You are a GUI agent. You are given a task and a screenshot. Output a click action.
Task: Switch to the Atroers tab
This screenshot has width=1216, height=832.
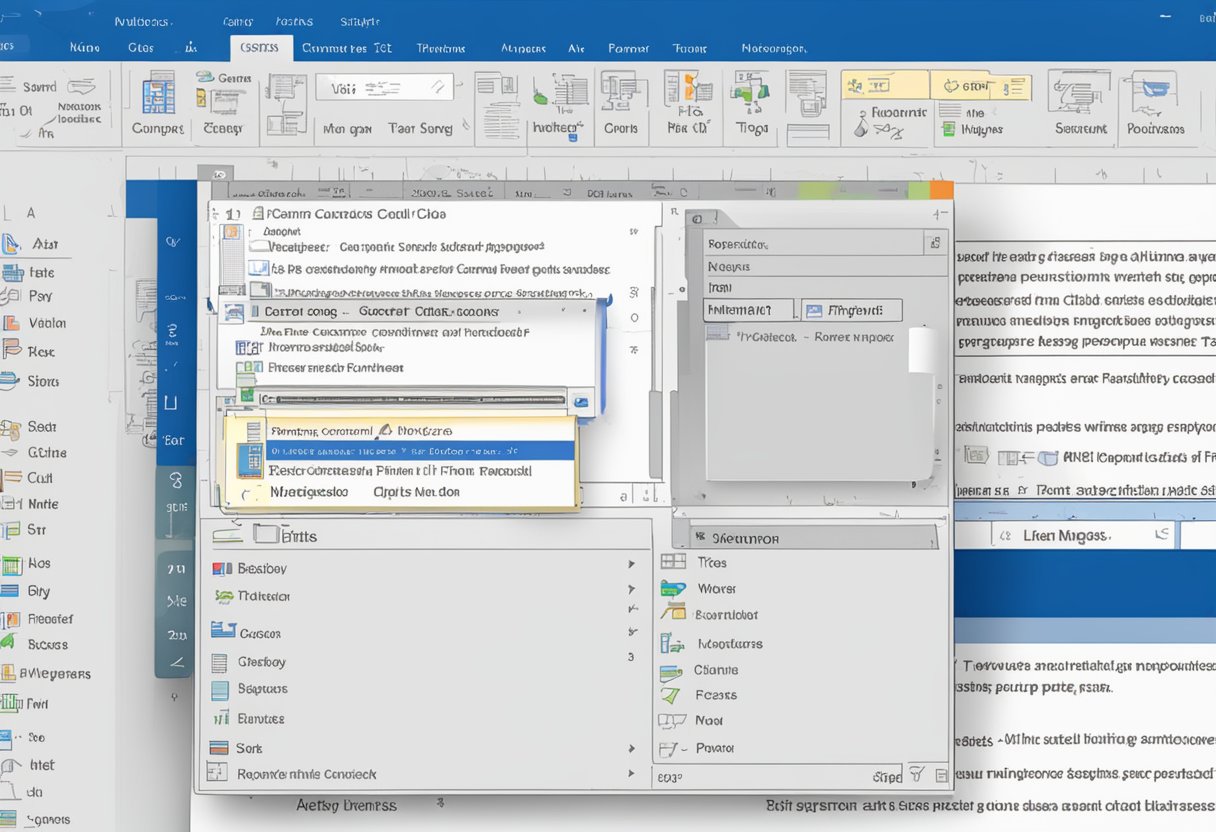pos(524,47)
